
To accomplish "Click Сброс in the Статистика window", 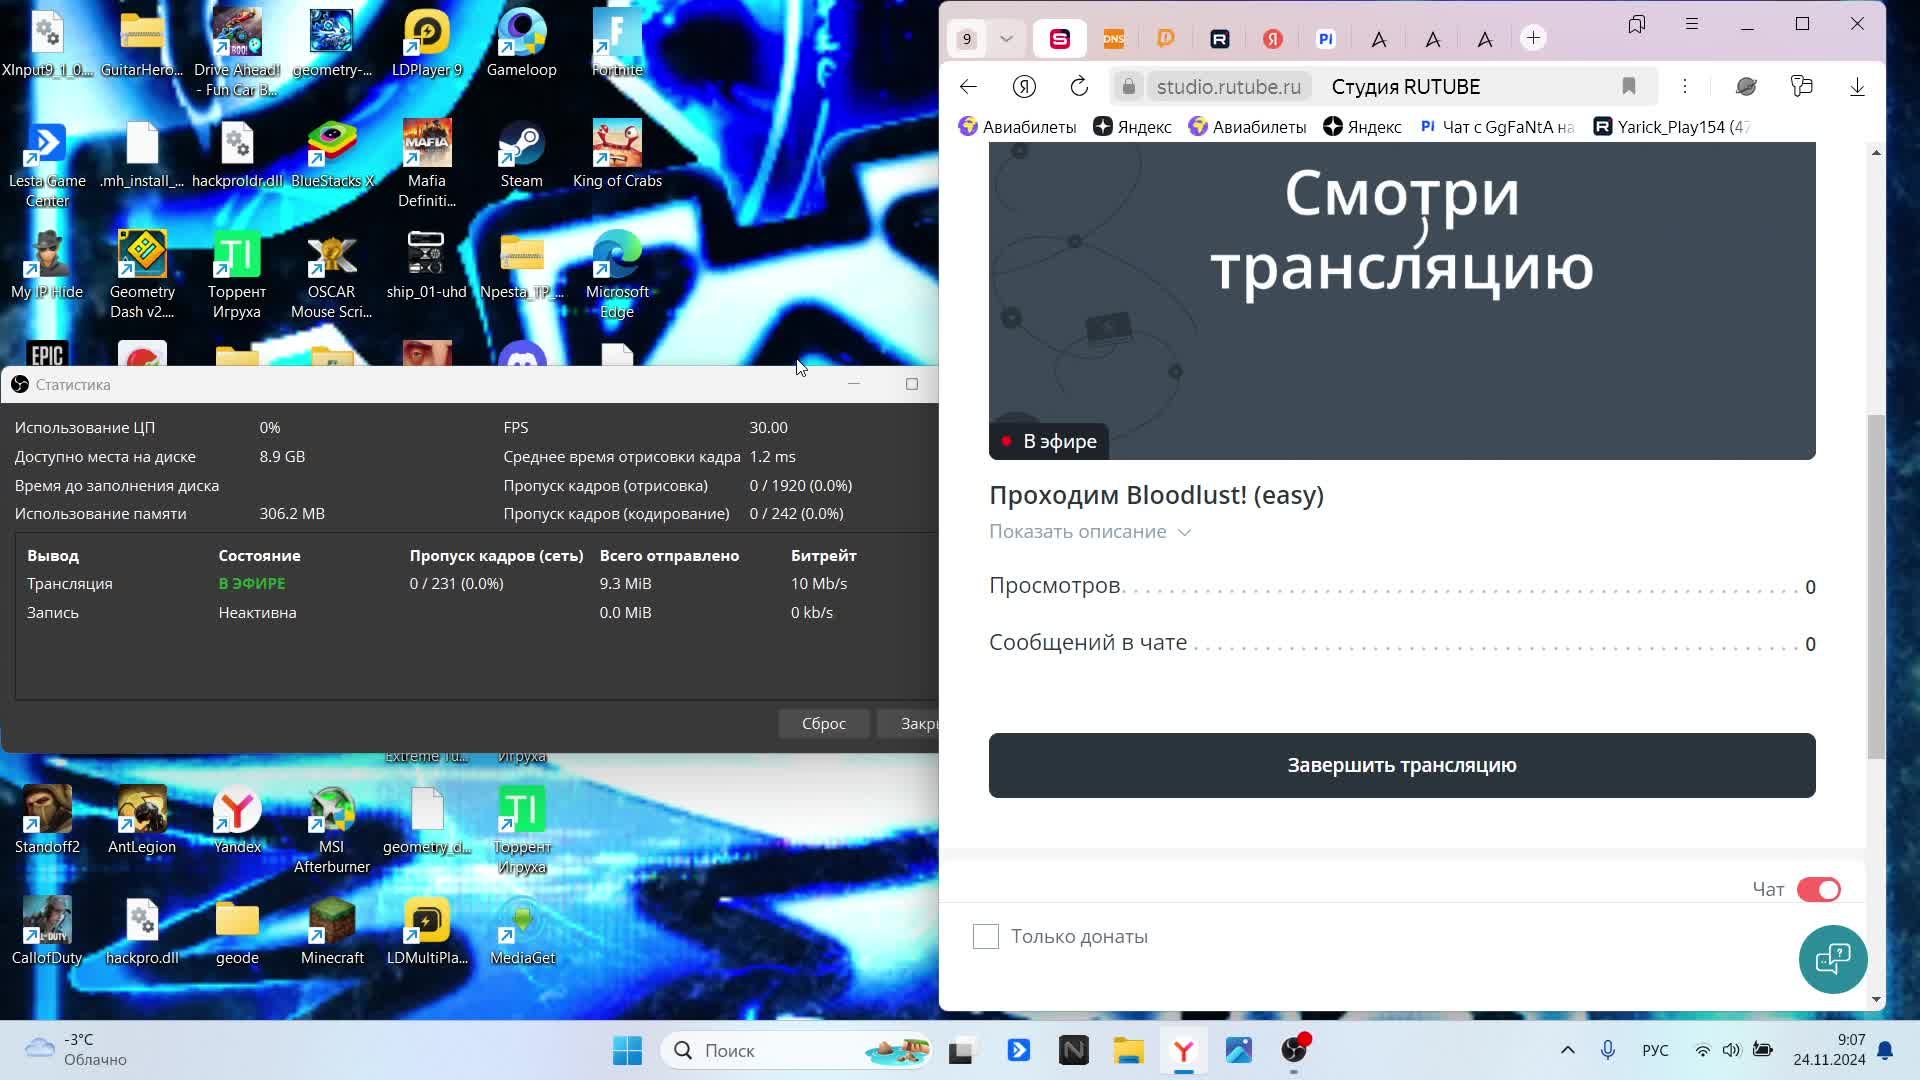I will (x=823, y=723).
